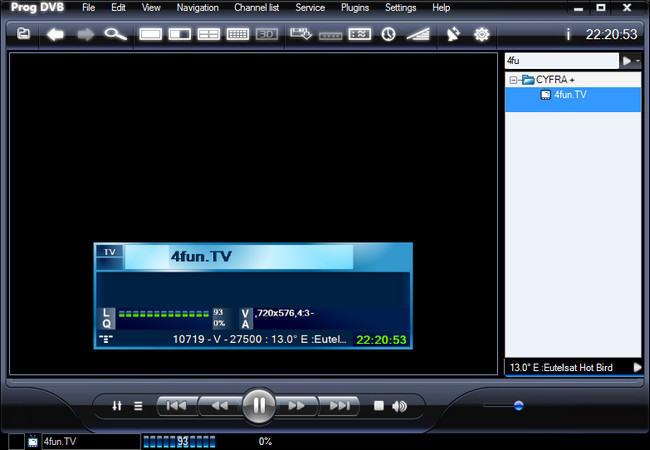Click the dotted bar toolbar icon
The height and width of the screenshot is (450, 650).
330,36
